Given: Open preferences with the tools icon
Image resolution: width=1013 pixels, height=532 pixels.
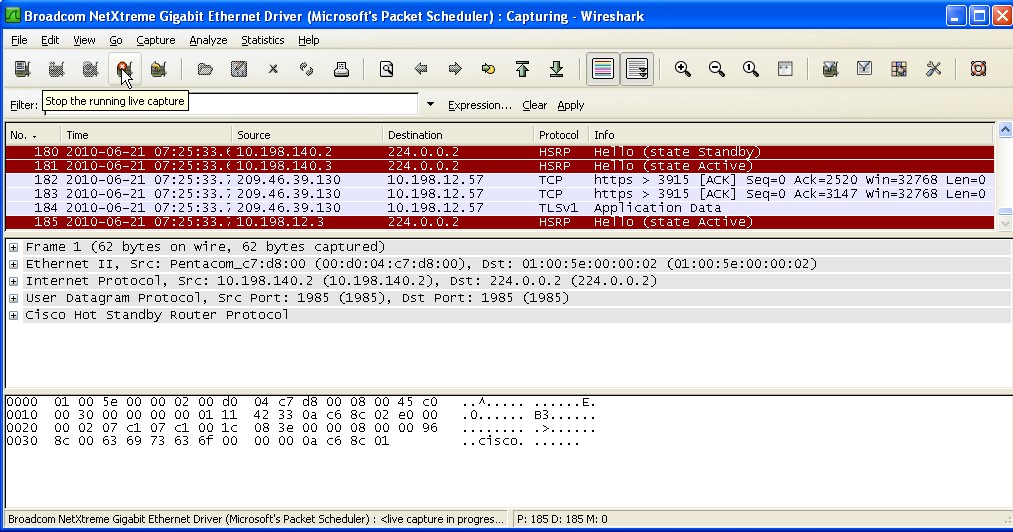Looking at the screenshot, I should tap(933, 69).
